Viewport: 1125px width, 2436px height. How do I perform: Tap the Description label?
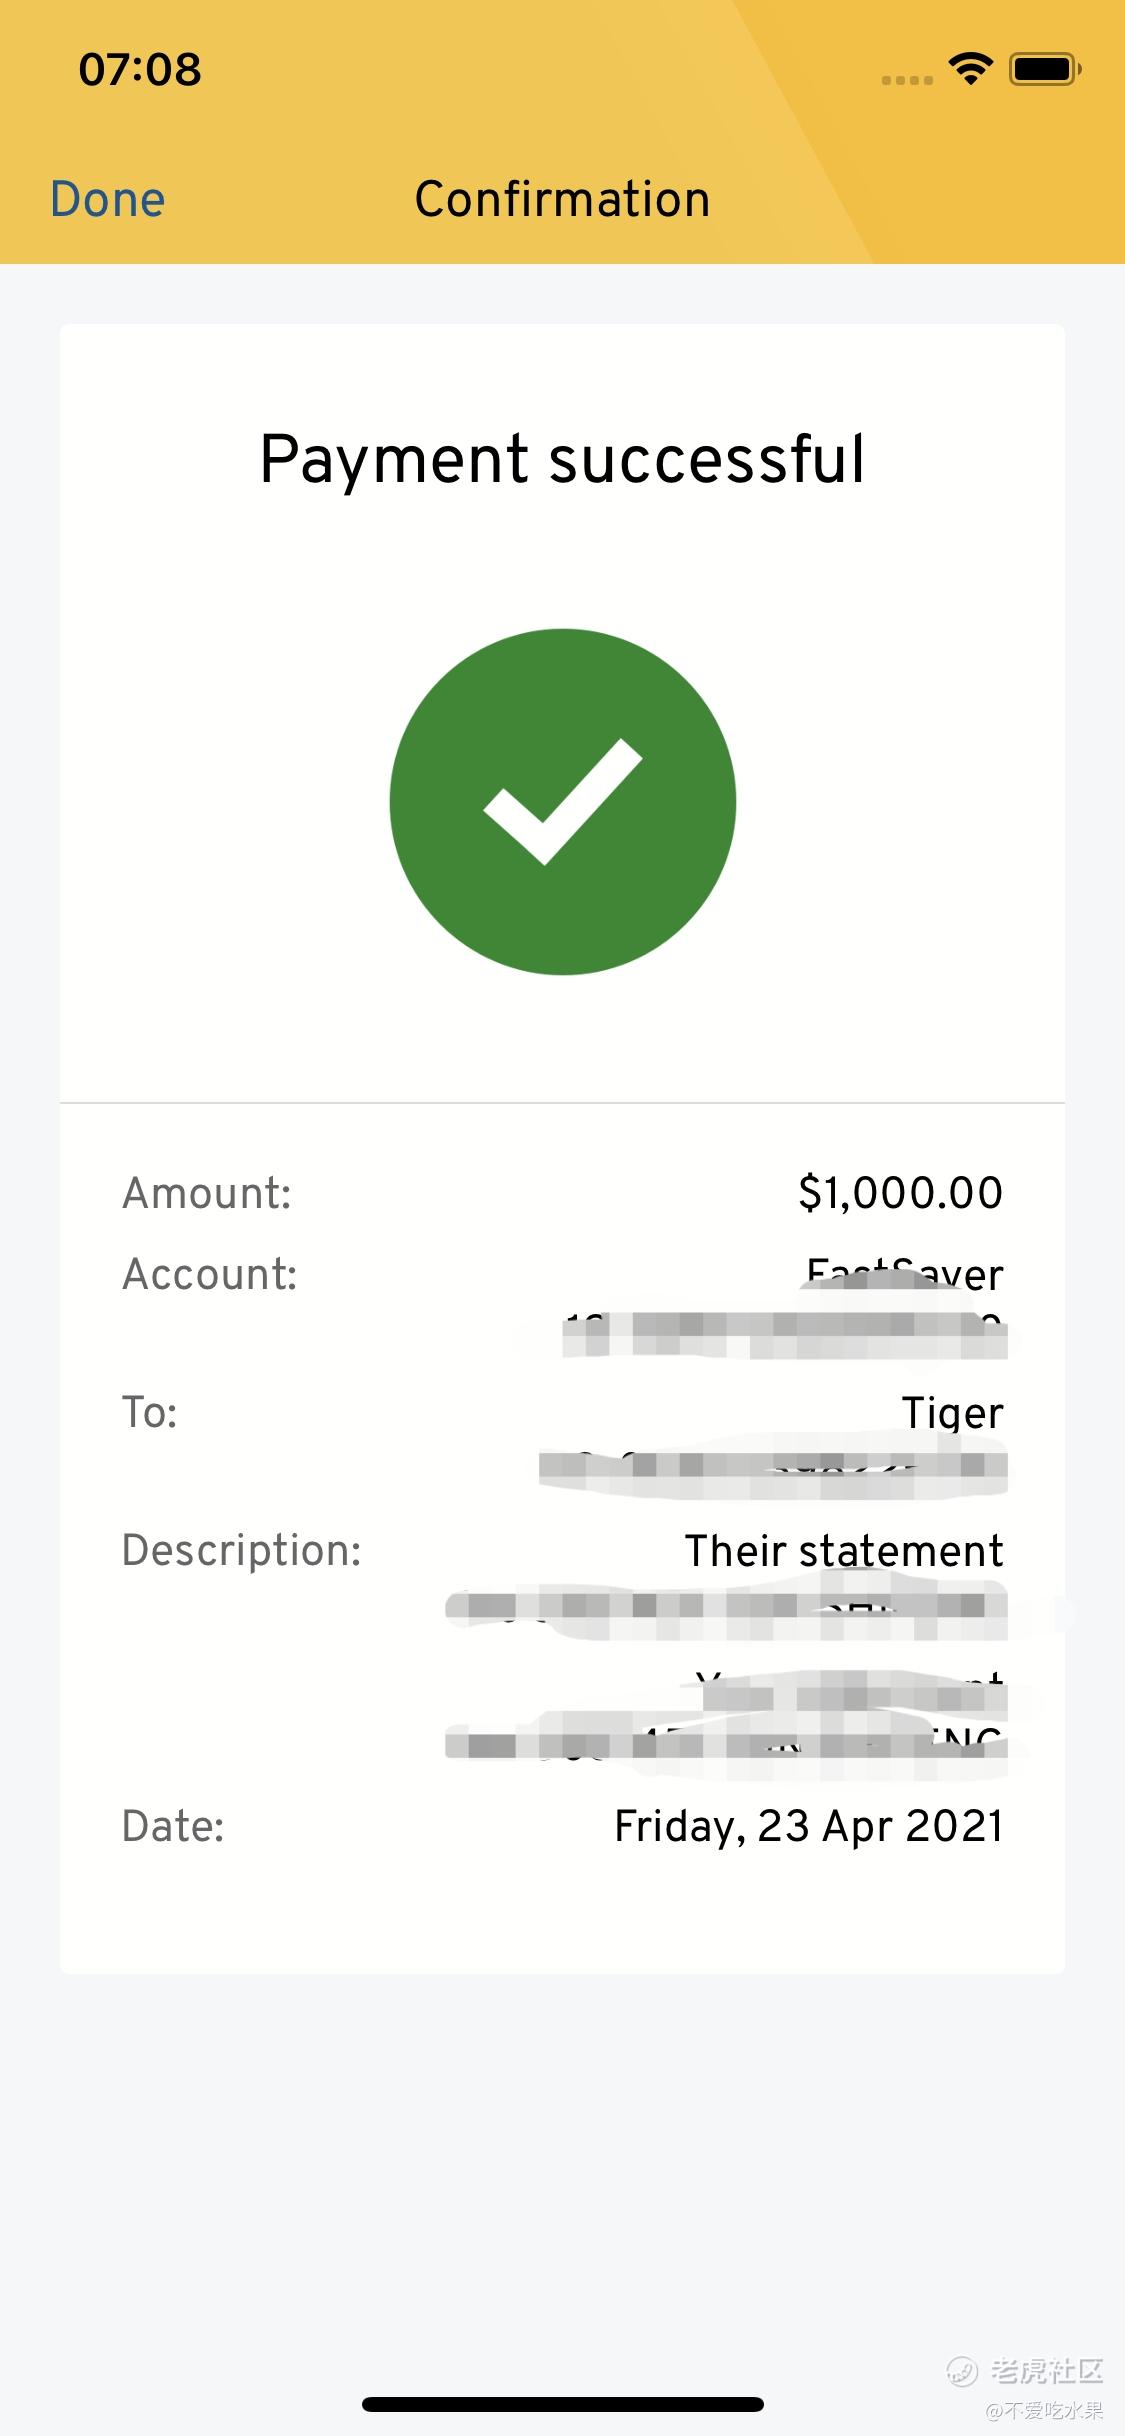(x=241, y=1550)
